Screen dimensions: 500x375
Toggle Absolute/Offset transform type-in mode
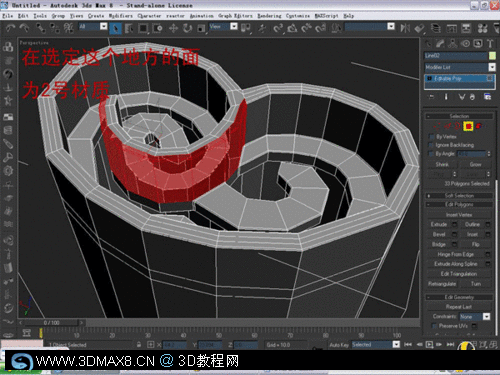(x=151, y=345)
